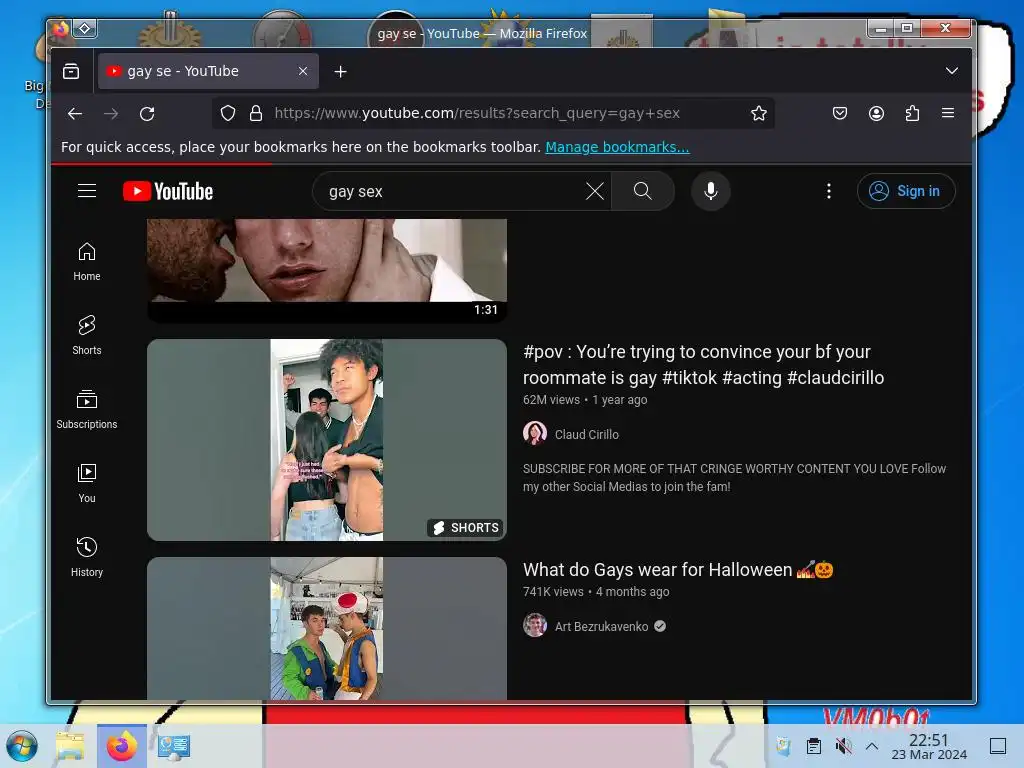Open the #pov Shorts video thumbnail
The height and width of the screenshot is (768, 1024).
(327, 440)
